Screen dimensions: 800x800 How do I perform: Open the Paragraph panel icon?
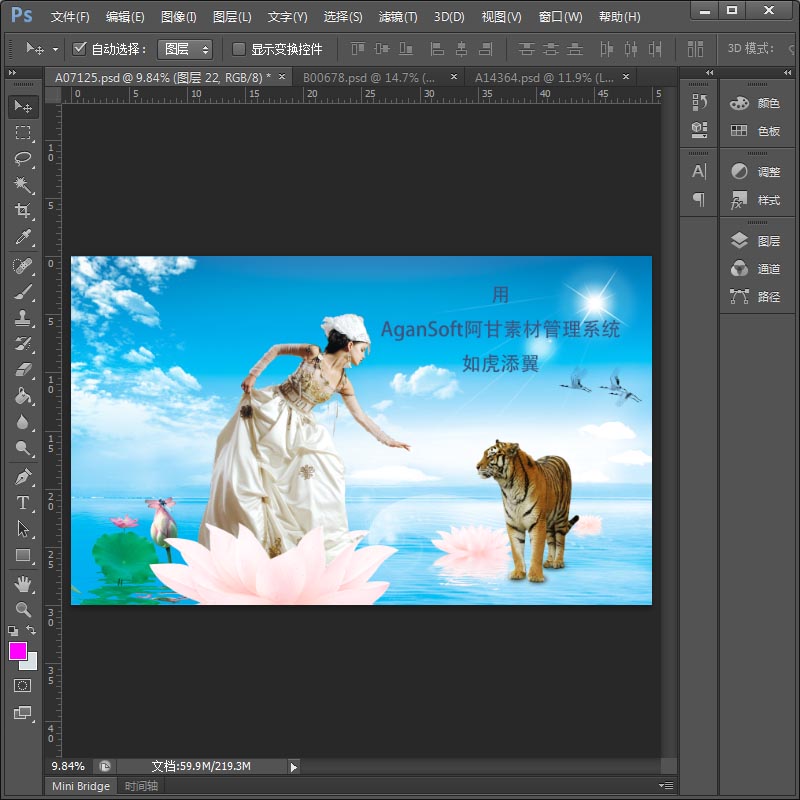click(x=699, y=199)
